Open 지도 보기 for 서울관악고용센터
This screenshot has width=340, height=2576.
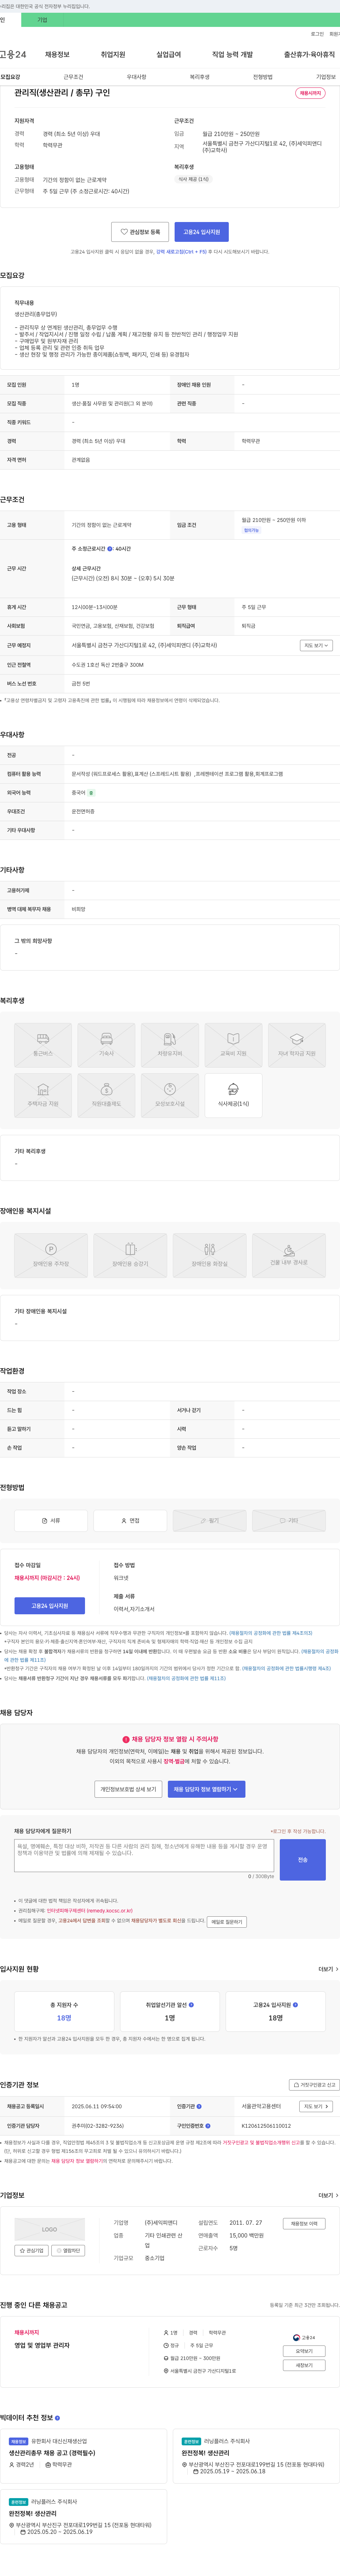pyautogui.click(x=316, y=2106)
